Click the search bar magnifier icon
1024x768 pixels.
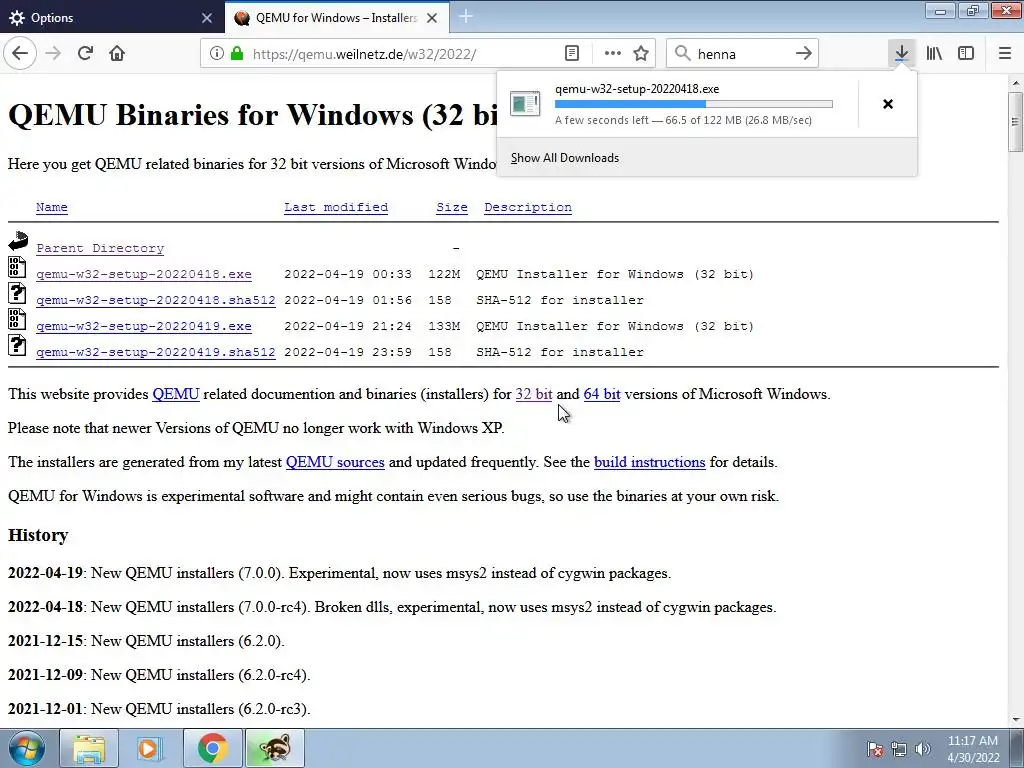click(682, 54)
